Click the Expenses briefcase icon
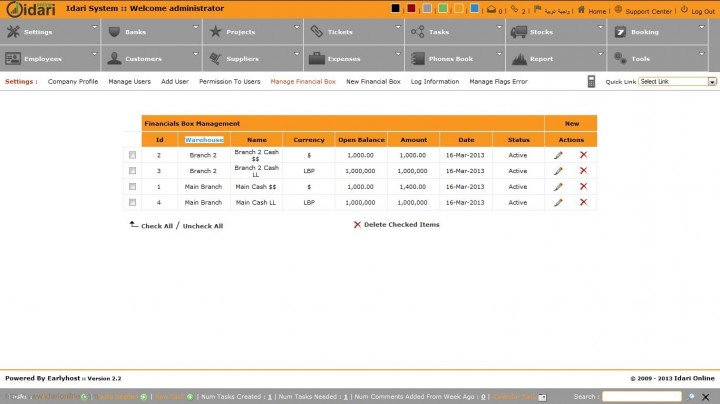This screenshot has height=404, width=720. [316, 58]
